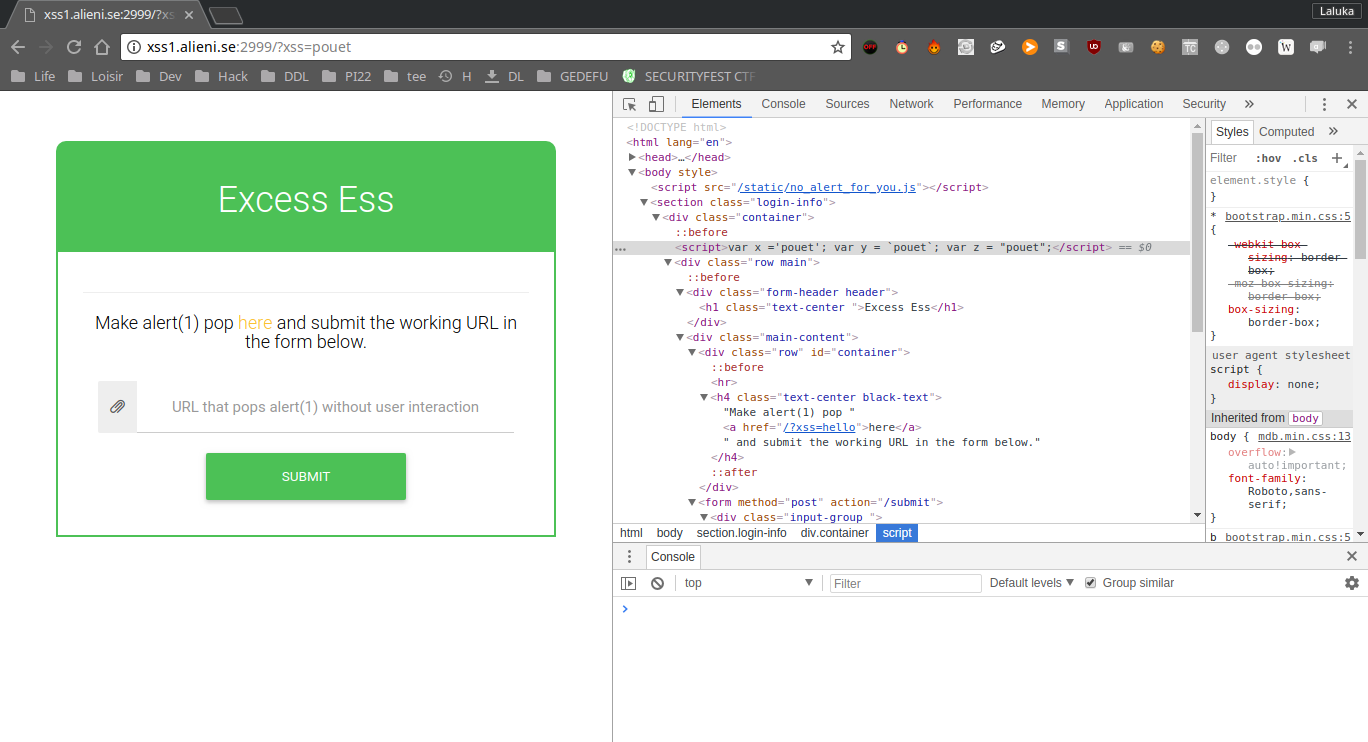Toggle the :hov element state button
This screenshot has height=742, width=1368.
point(1268,158)
